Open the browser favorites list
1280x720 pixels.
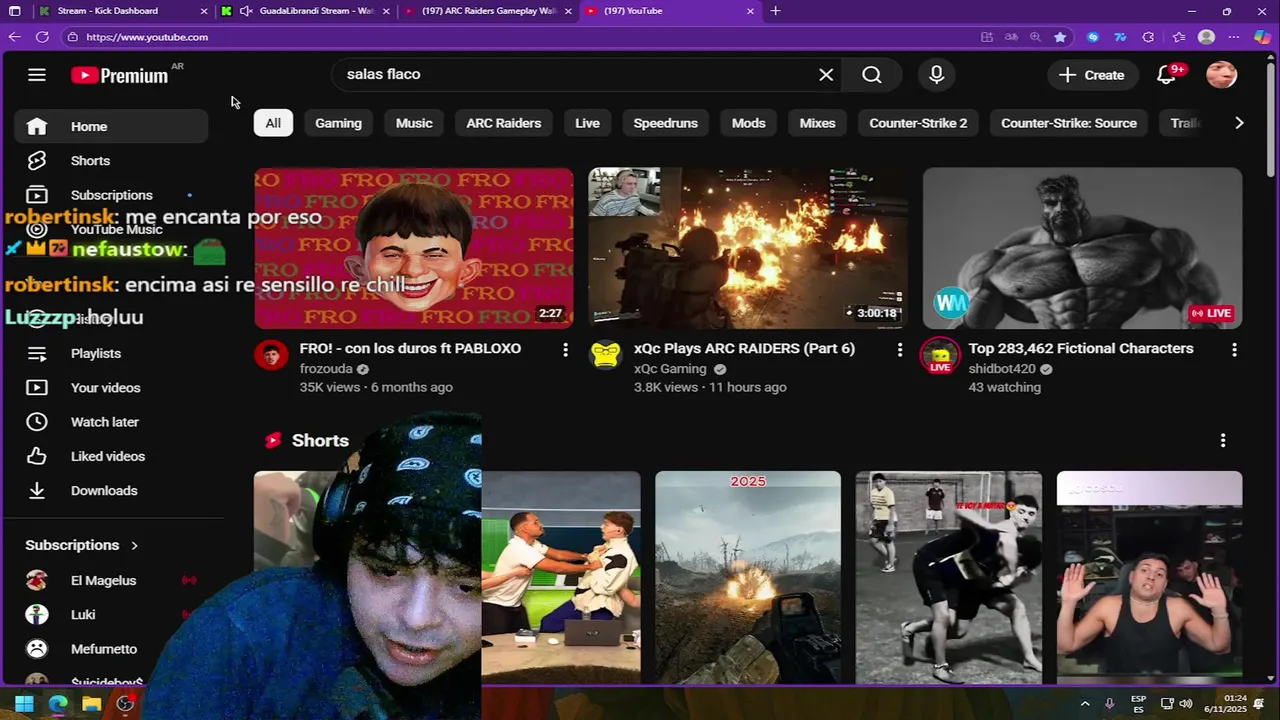(x=1179, y=37)
